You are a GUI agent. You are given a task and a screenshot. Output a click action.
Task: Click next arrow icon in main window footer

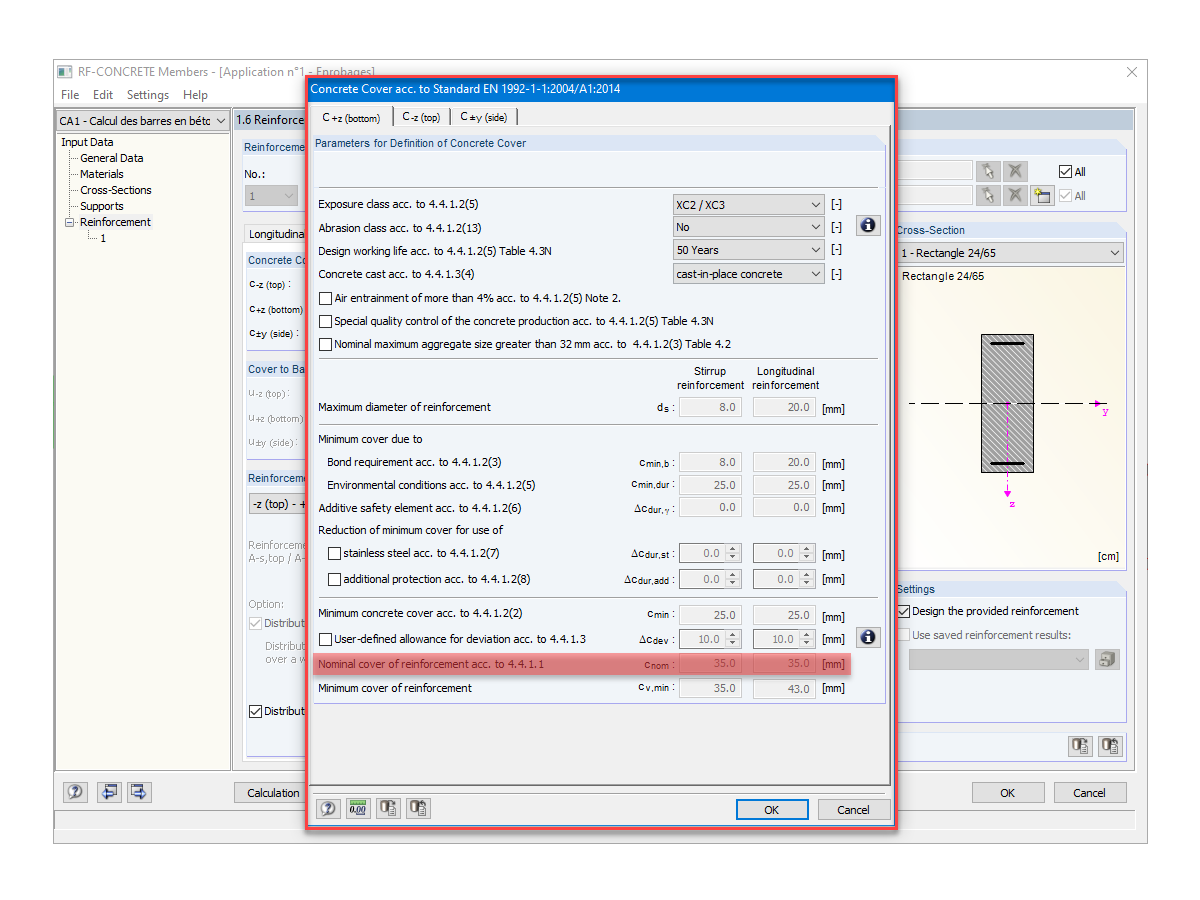pos(139,792)
